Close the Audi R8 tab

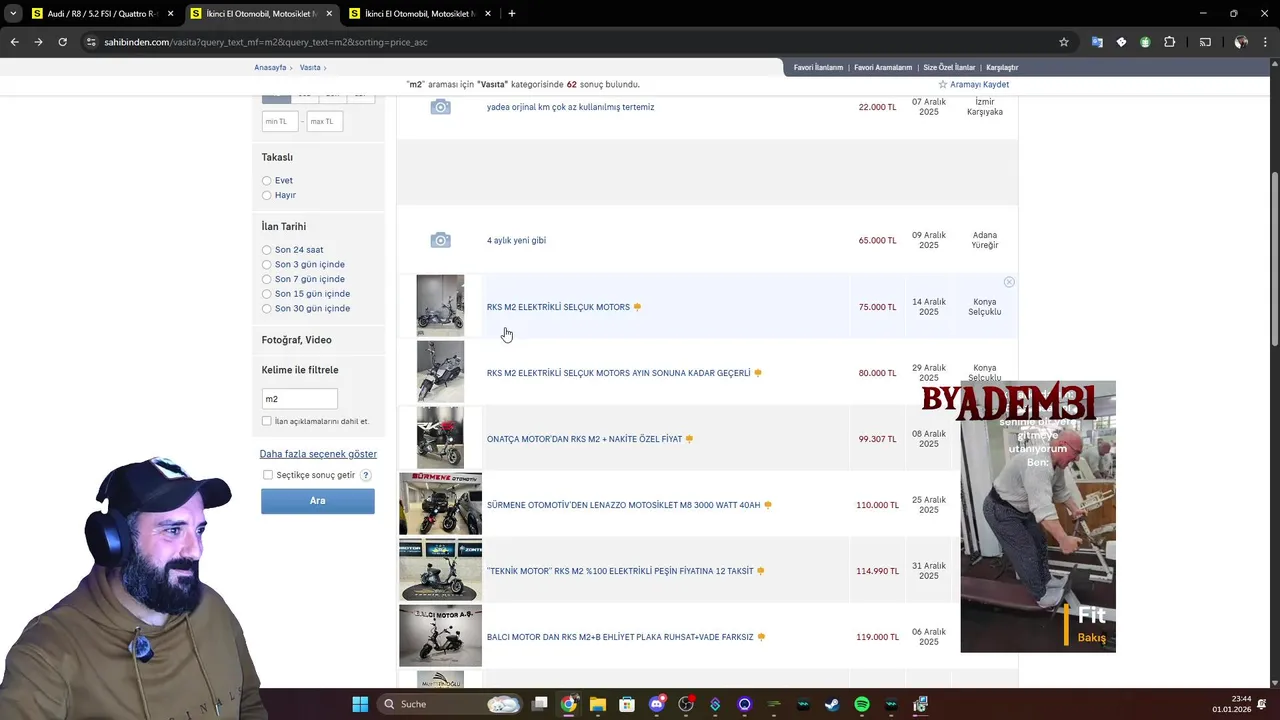(170, 14)
